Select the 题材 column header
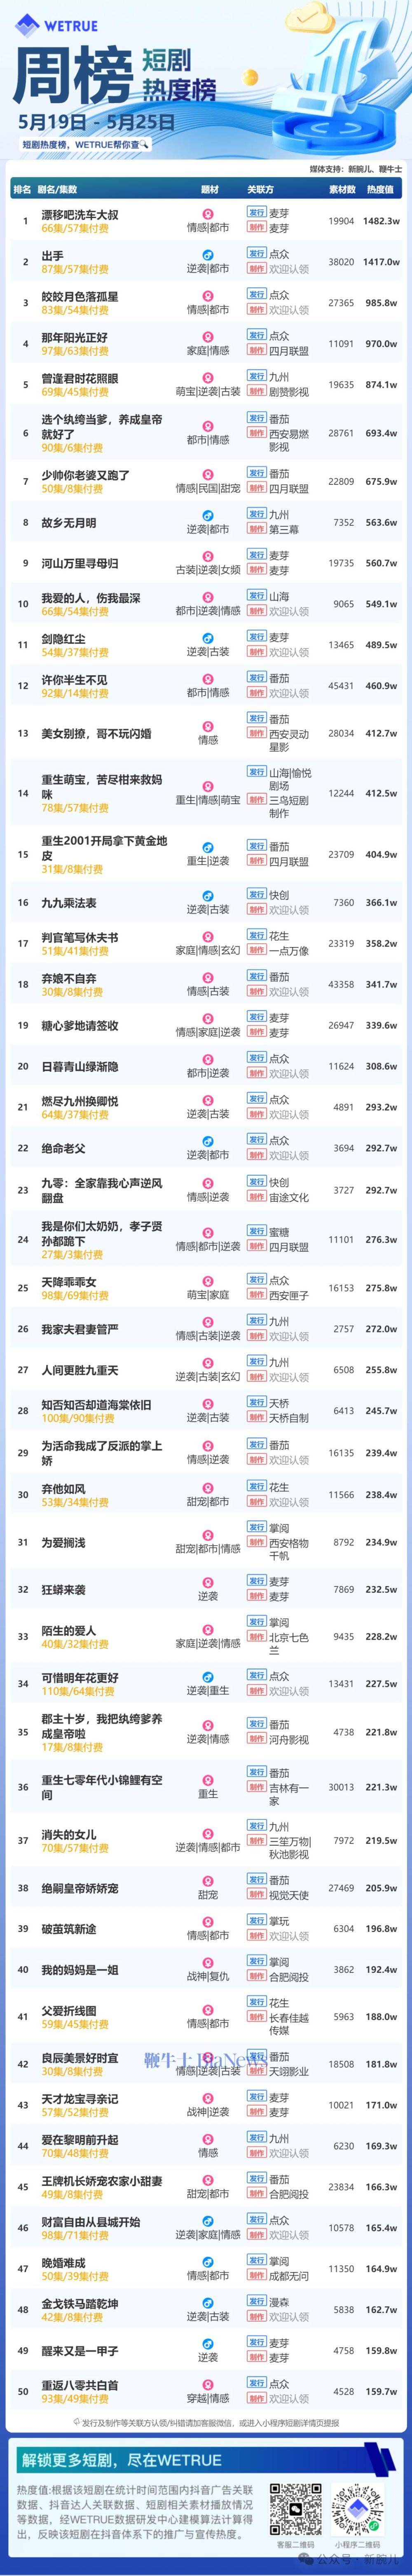The image size is (412, 2576). (x=209, y=189)
